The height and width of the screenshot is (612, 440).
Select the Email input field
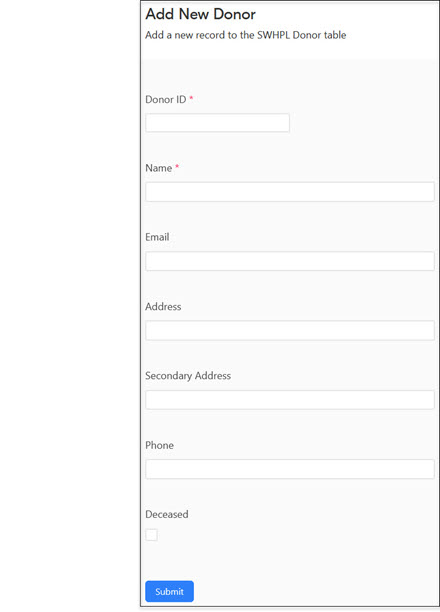click(290, 261)
